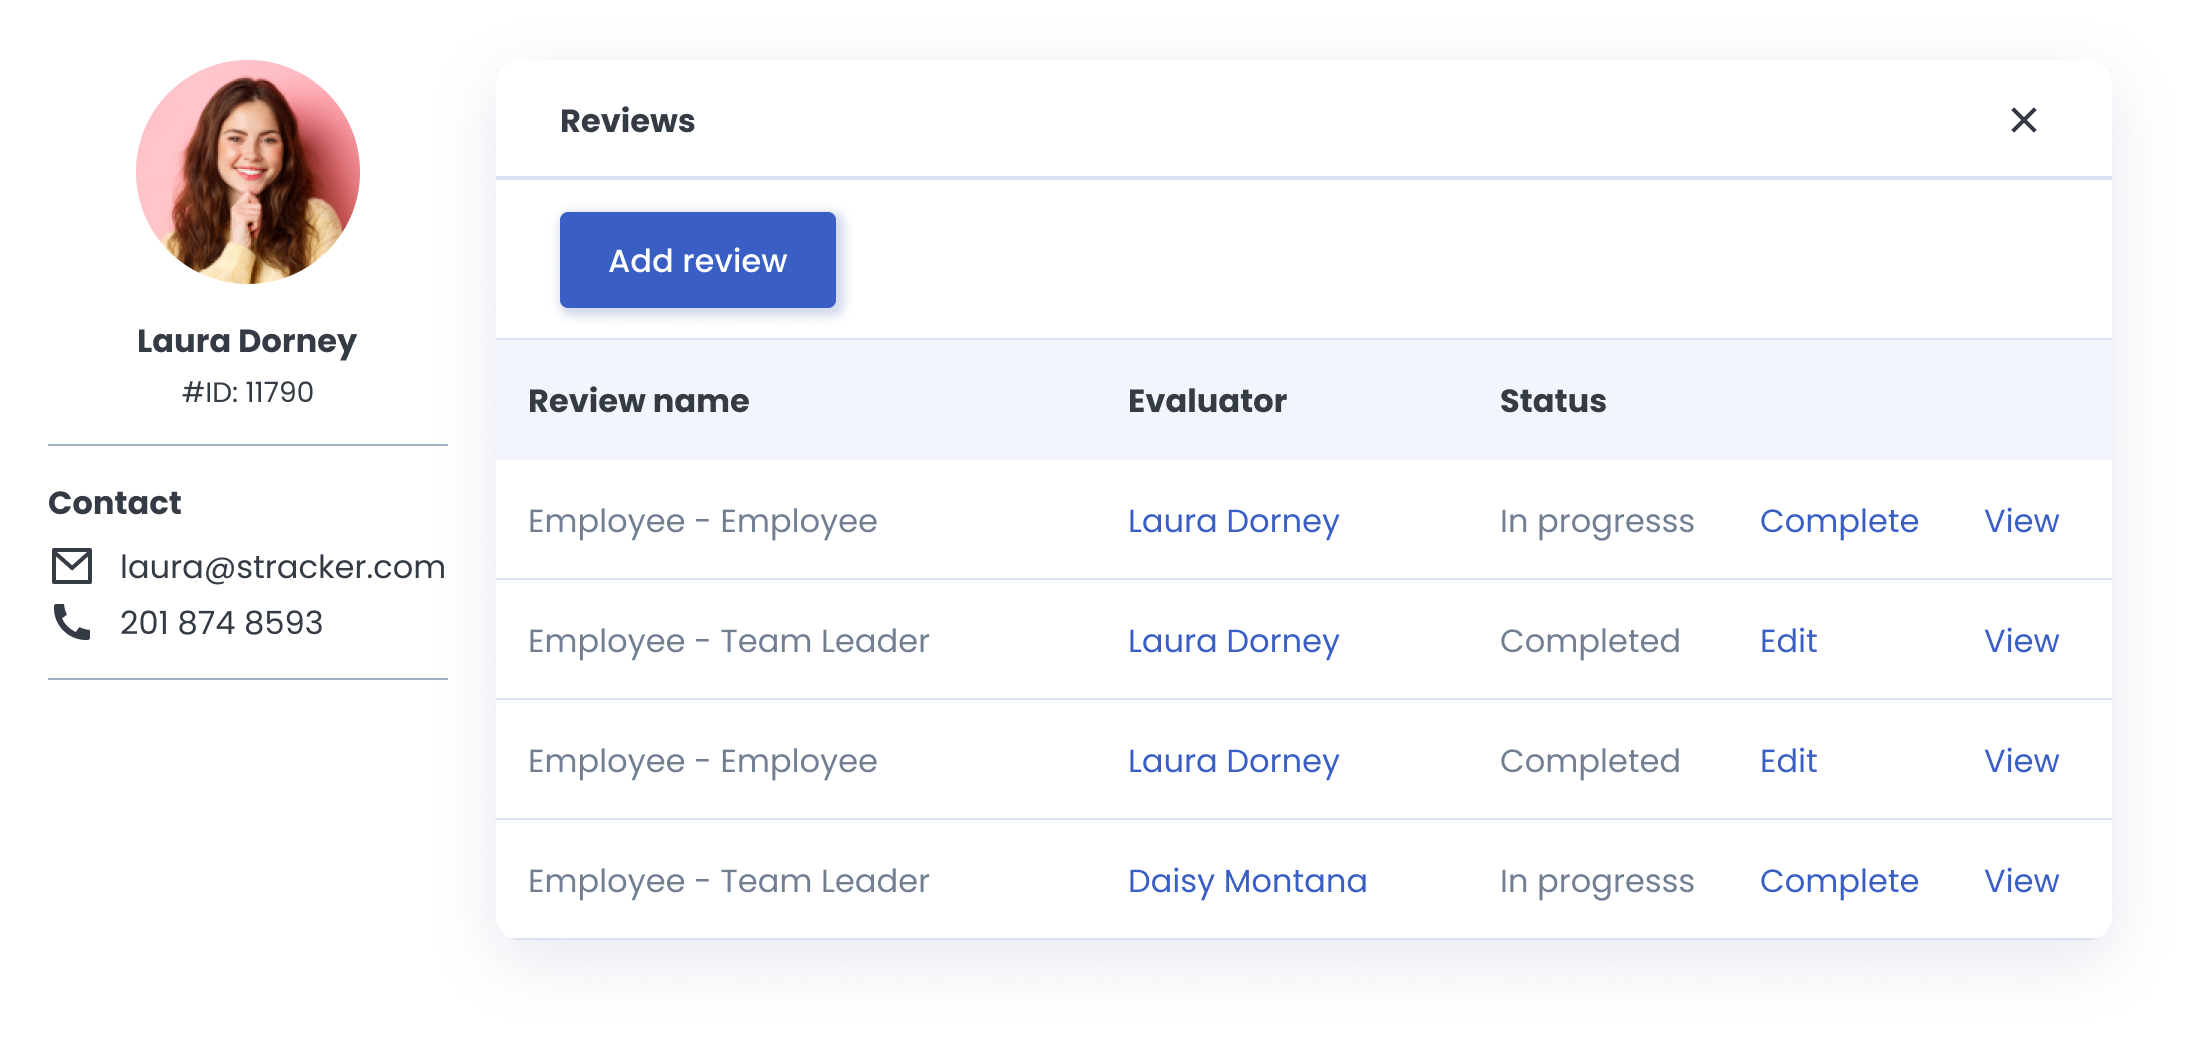The image size is (2192, 1040).
Task: Click the Review name column header
Action: 638,400
